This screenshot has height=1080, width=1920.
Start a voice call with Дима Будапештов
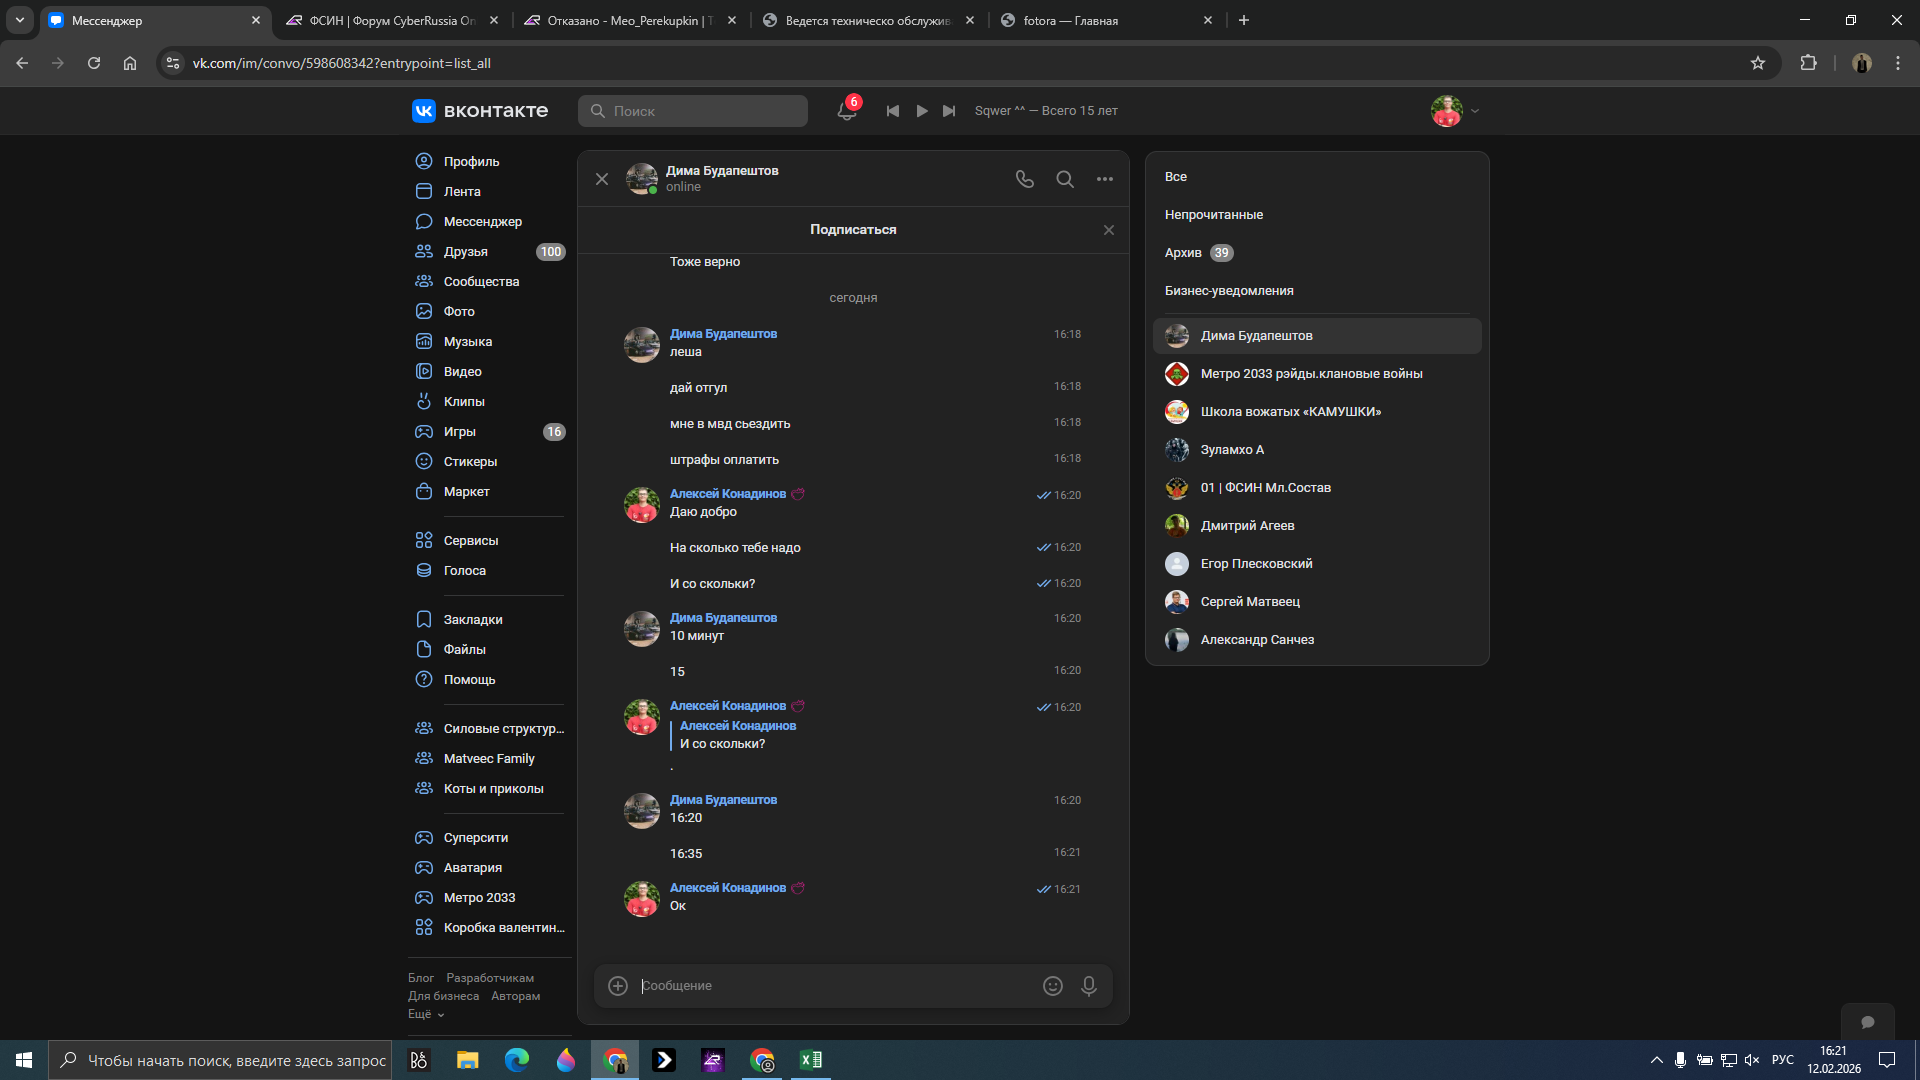(x=1024, y=179)
